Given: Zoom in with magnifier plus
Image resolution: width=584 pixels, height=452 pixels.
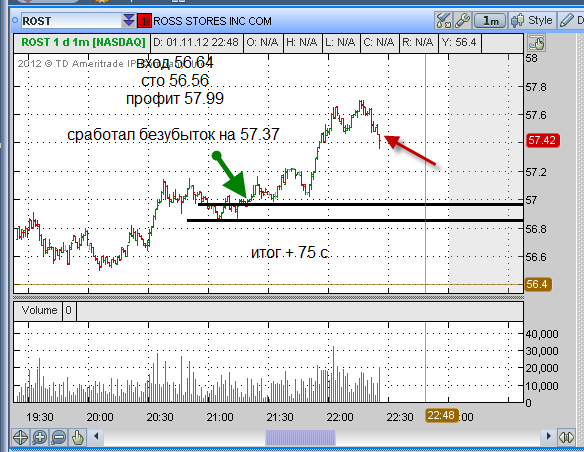Looking at the screenshot, I should click(x=39, y=437).
